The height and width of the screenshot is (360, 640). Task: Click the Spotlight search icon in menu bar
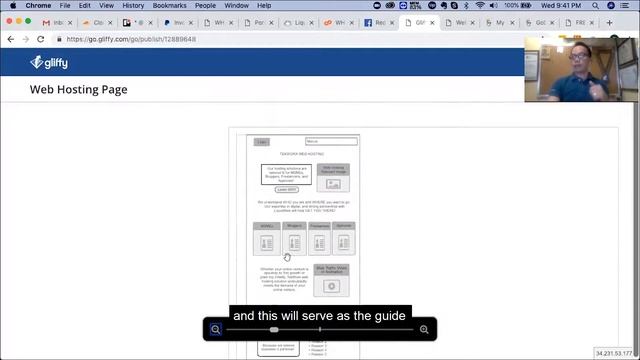click(x=596, y=6)
